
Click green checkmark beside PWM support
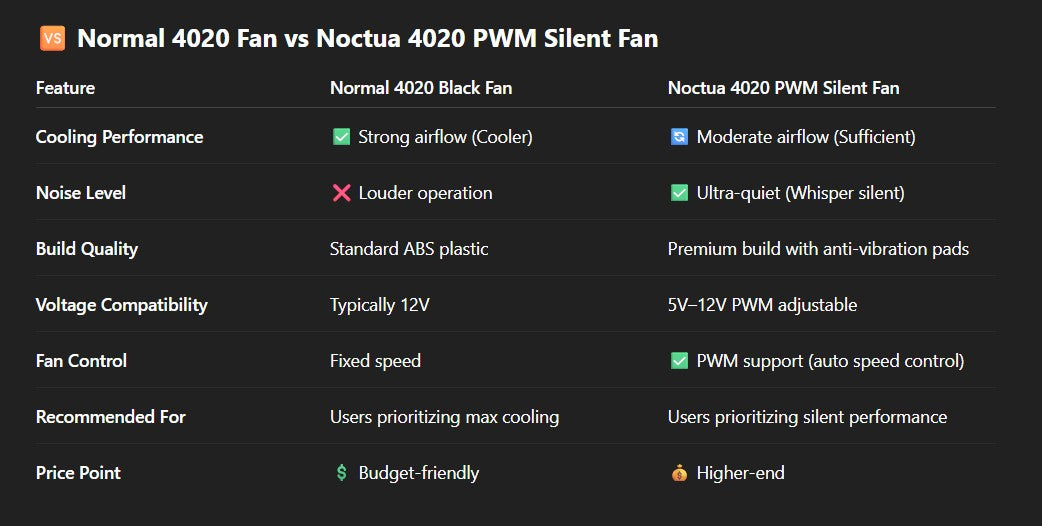point(679,361)
